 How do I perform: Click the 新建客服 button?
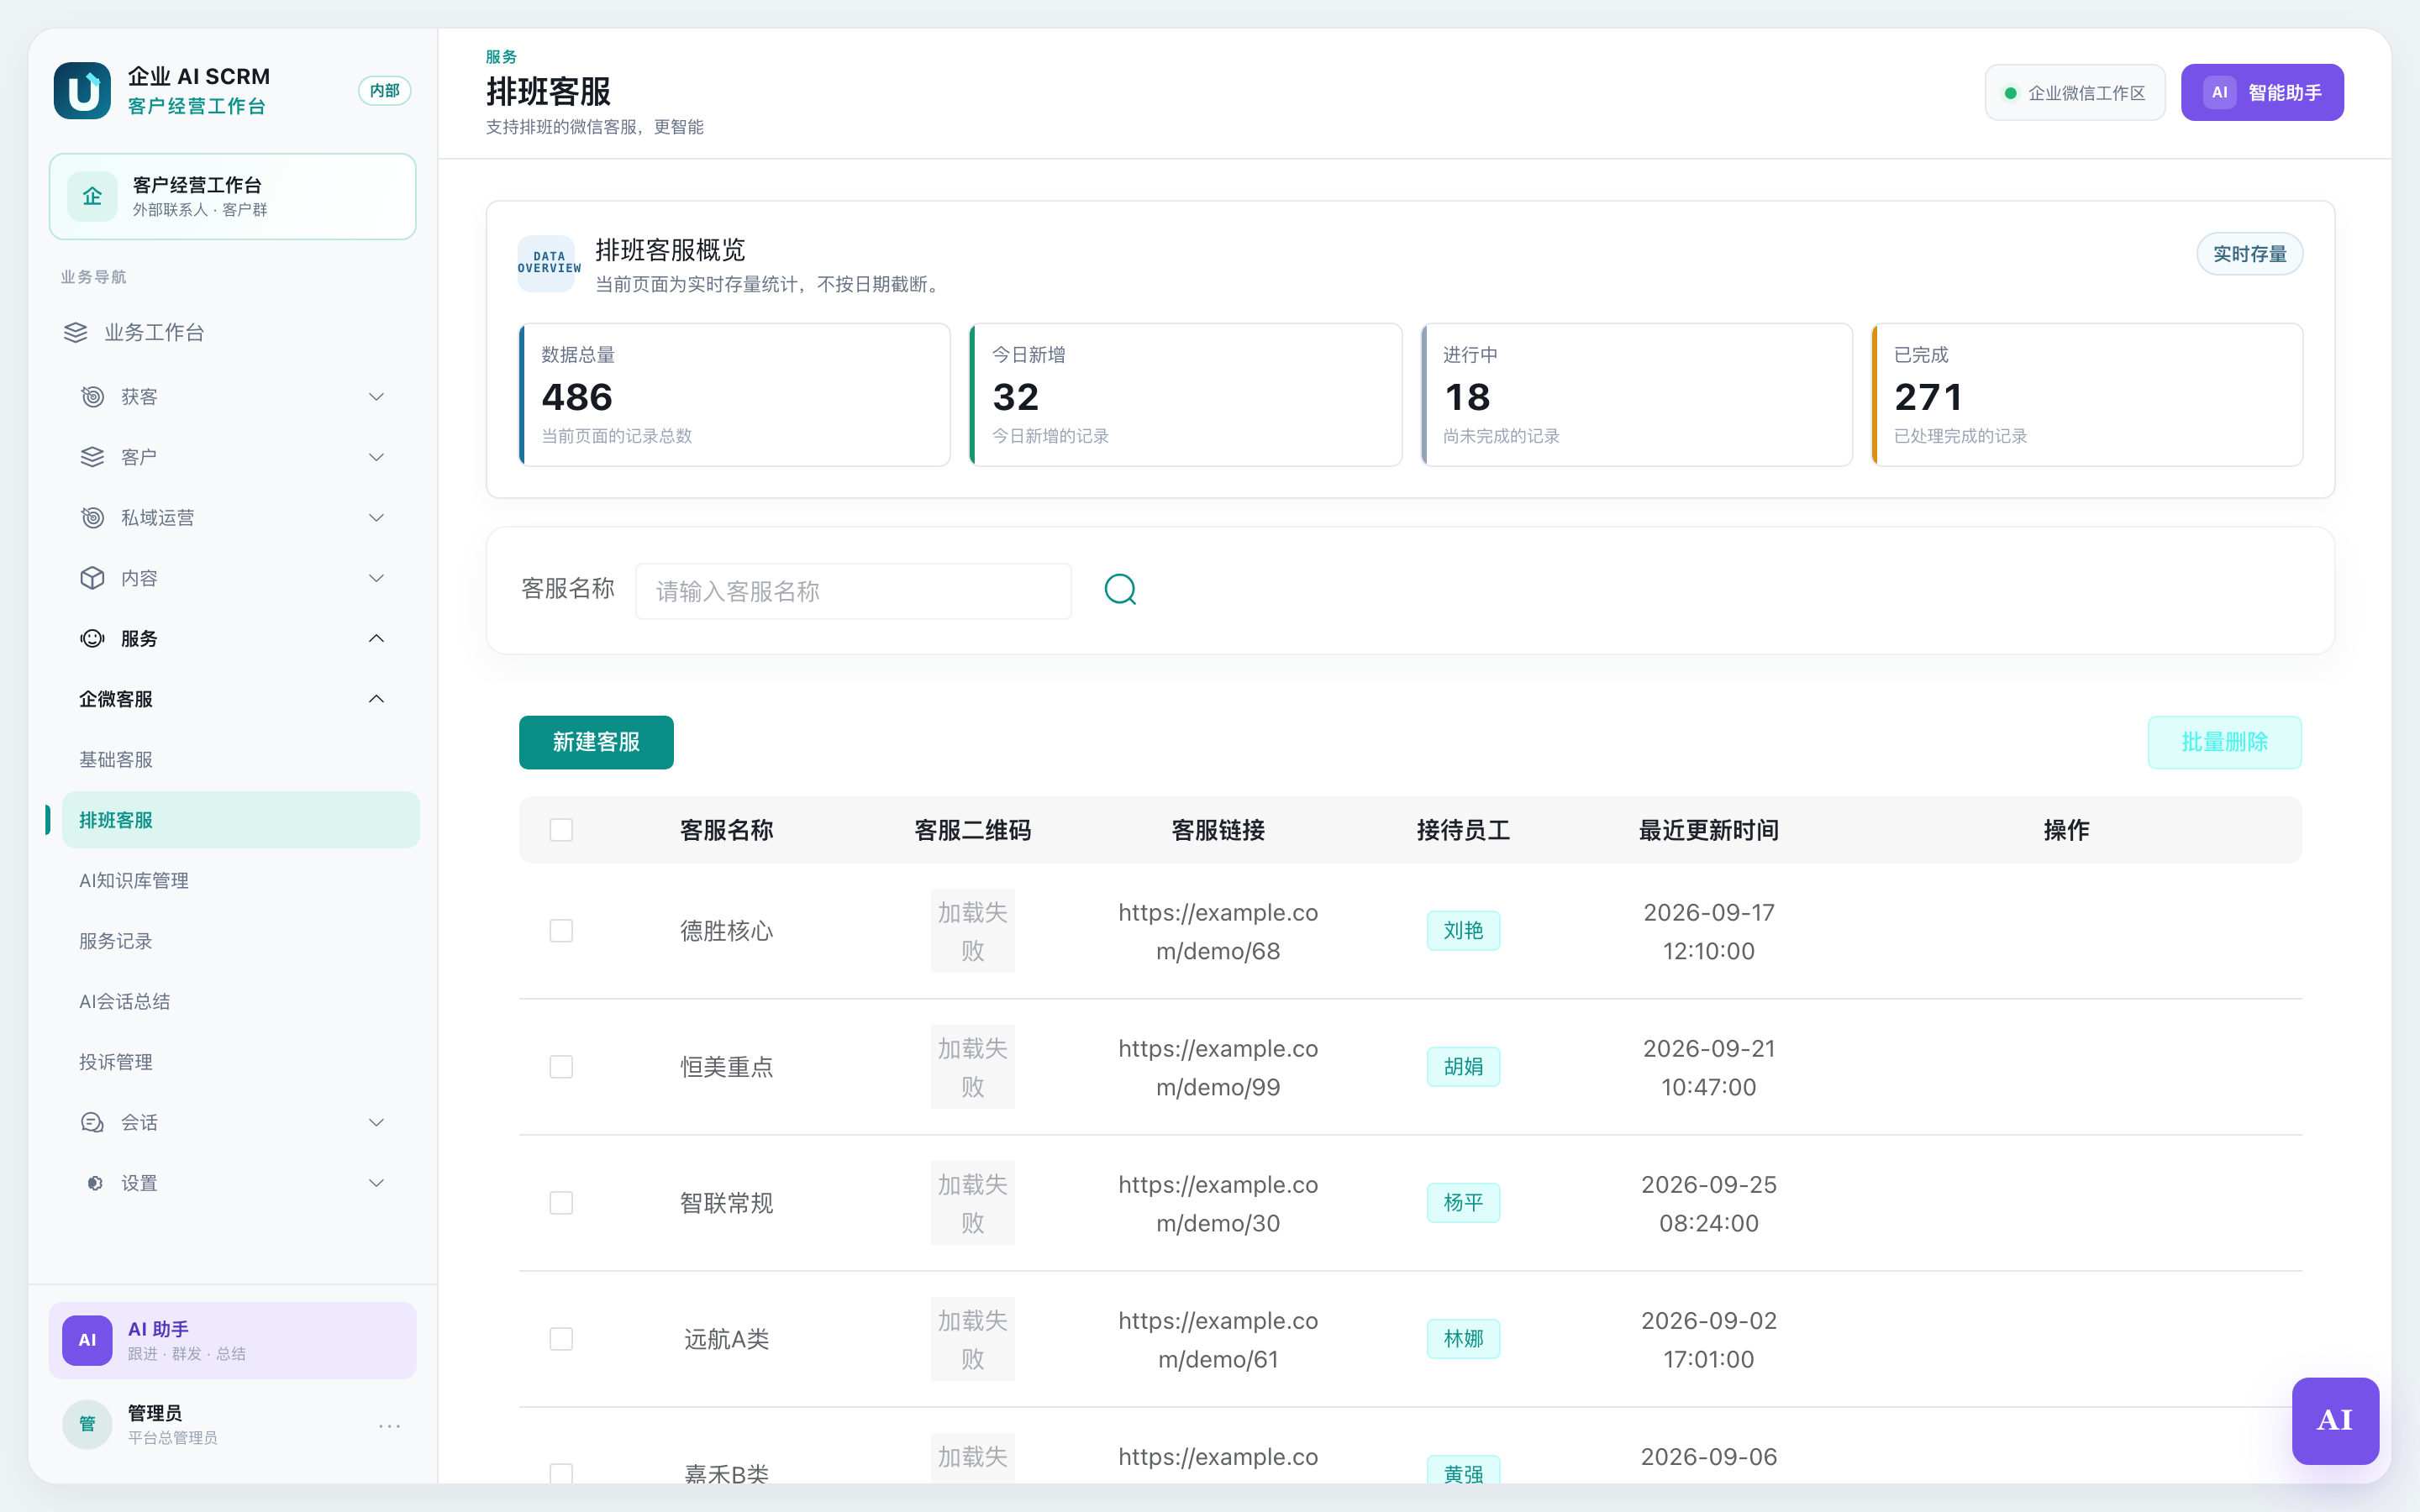pos(596,742)
